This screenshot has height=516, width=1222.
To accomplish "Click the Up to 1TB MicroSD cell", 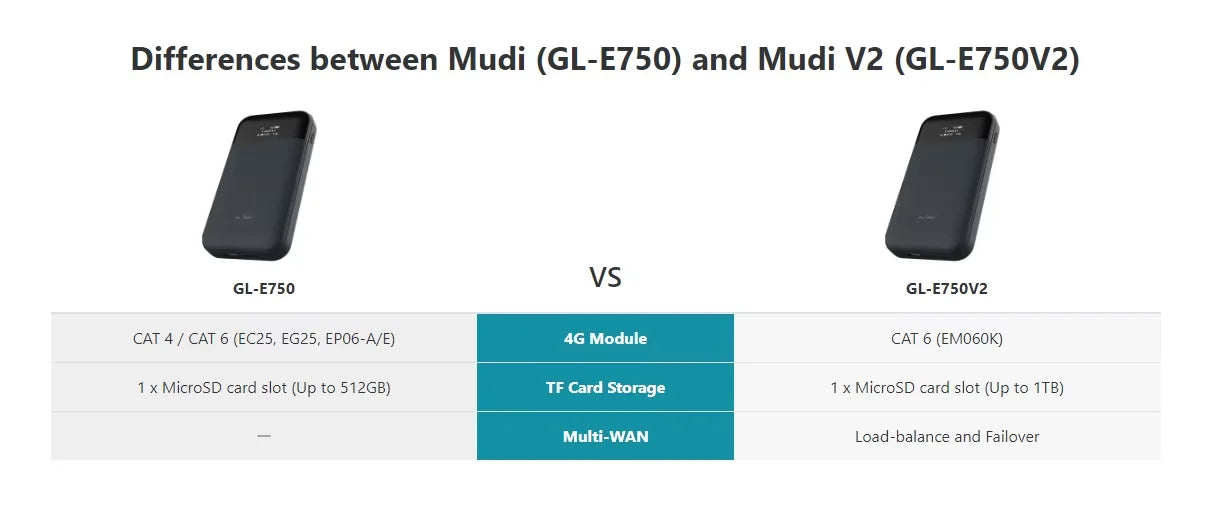I will point(947,387).
